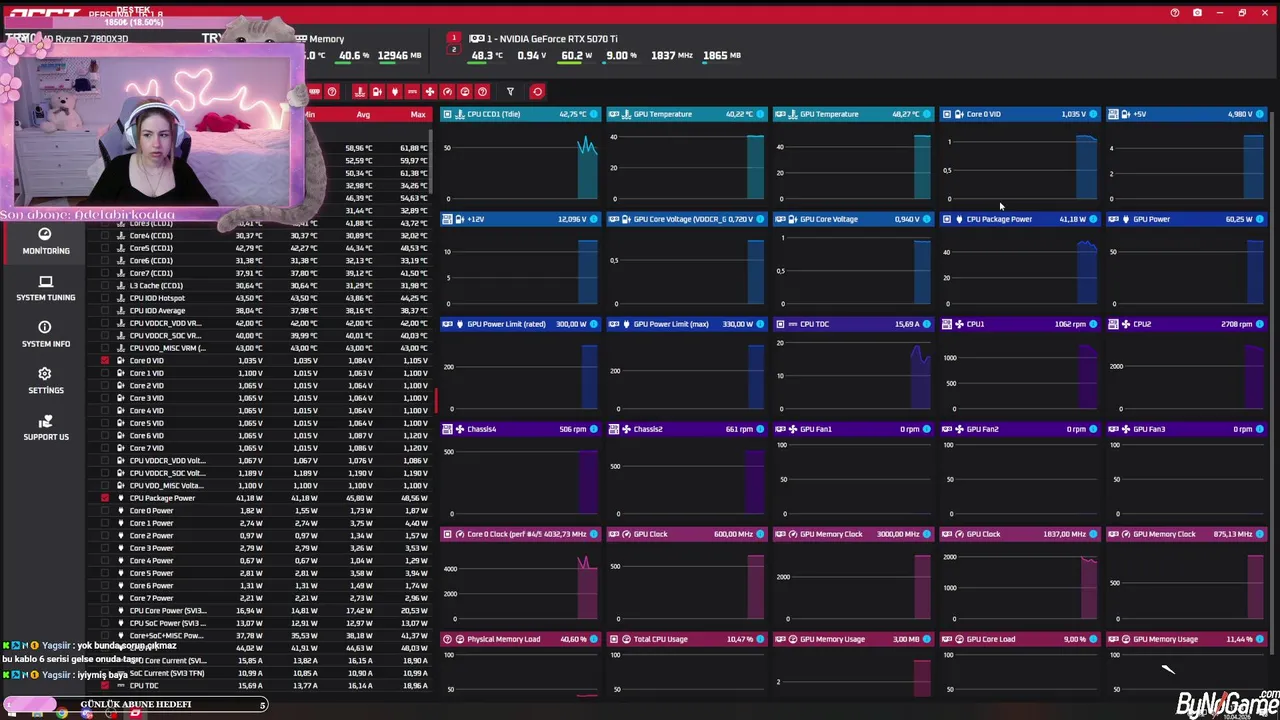Open Chrome from the Windows taskbar
This screenshot has width=1280, height=720.
click(x=62, y=713)
